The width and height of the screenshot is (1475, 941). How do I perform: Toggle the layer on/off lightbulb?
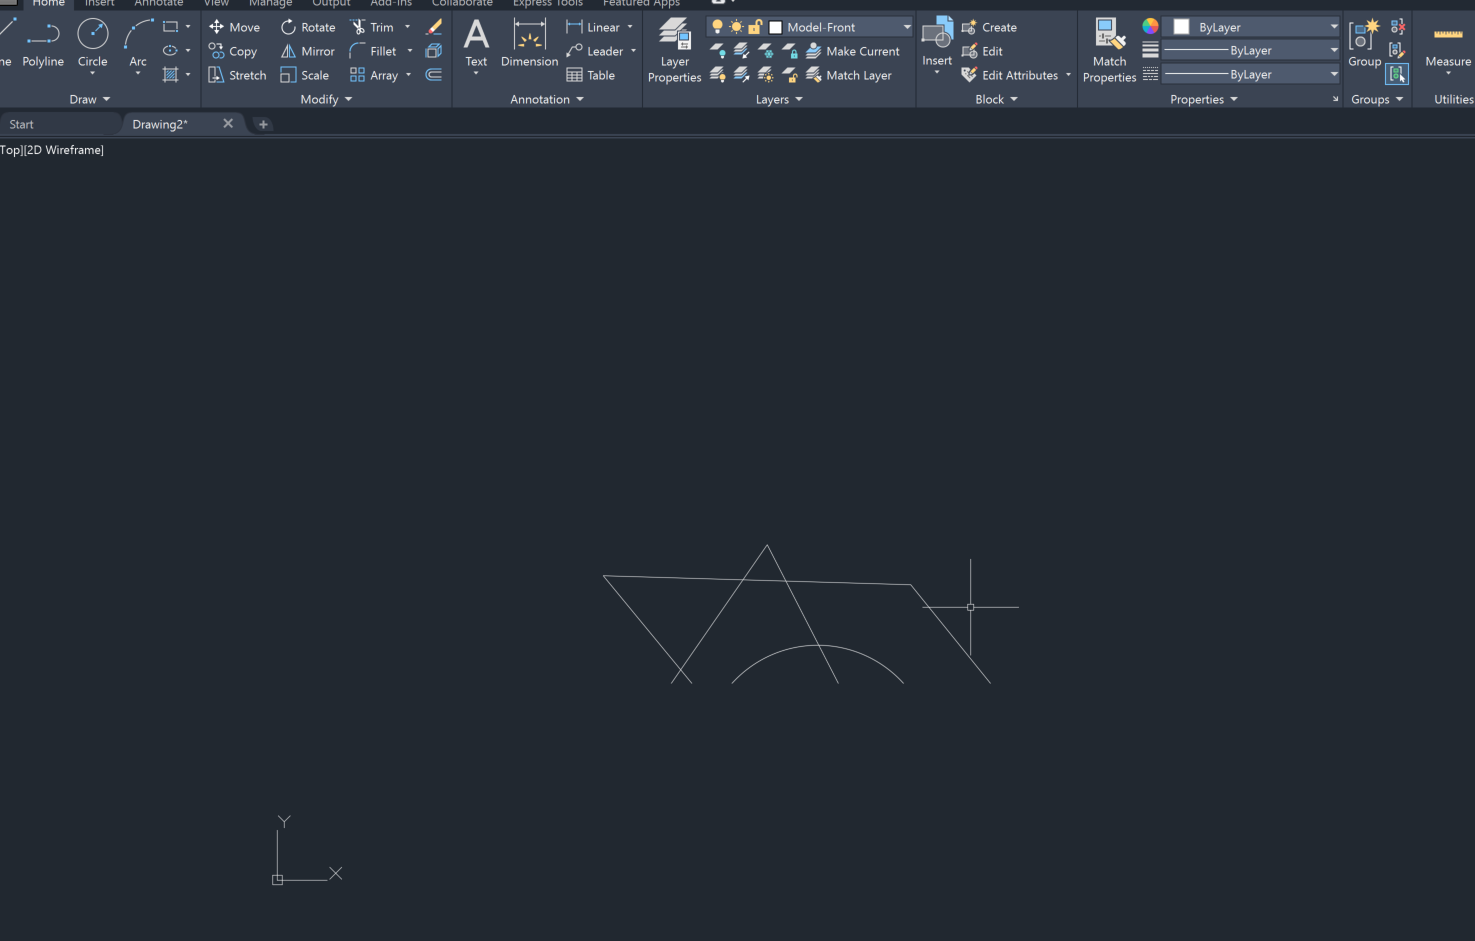click(717, 27)
